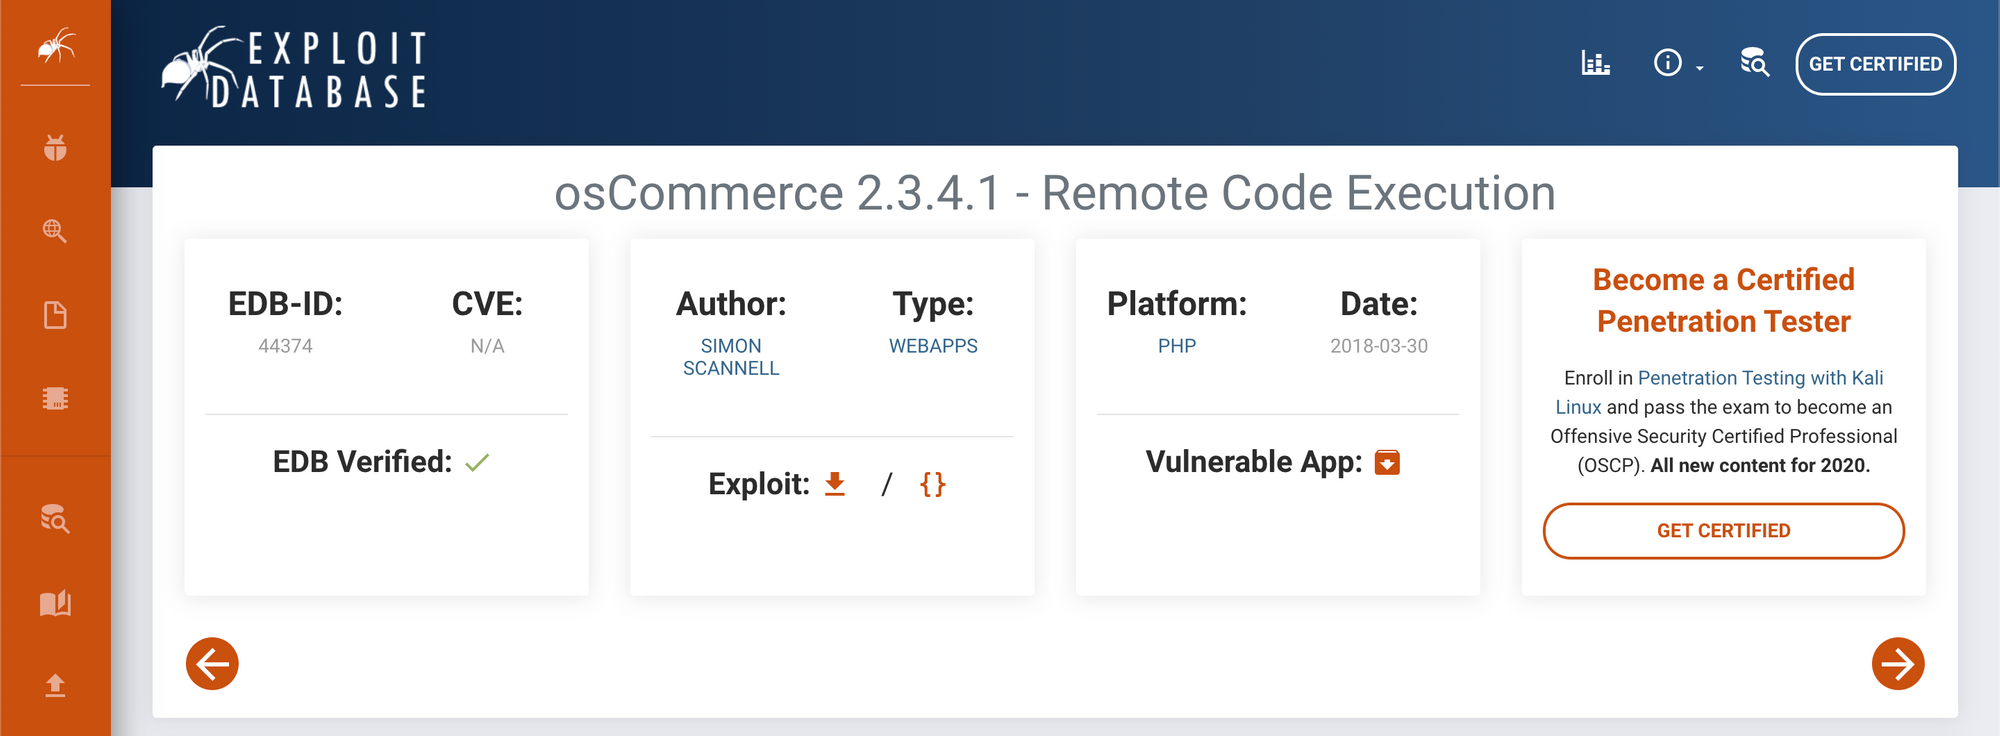Click the Submissions upload icon in sidebar

[x=56, y=685]
